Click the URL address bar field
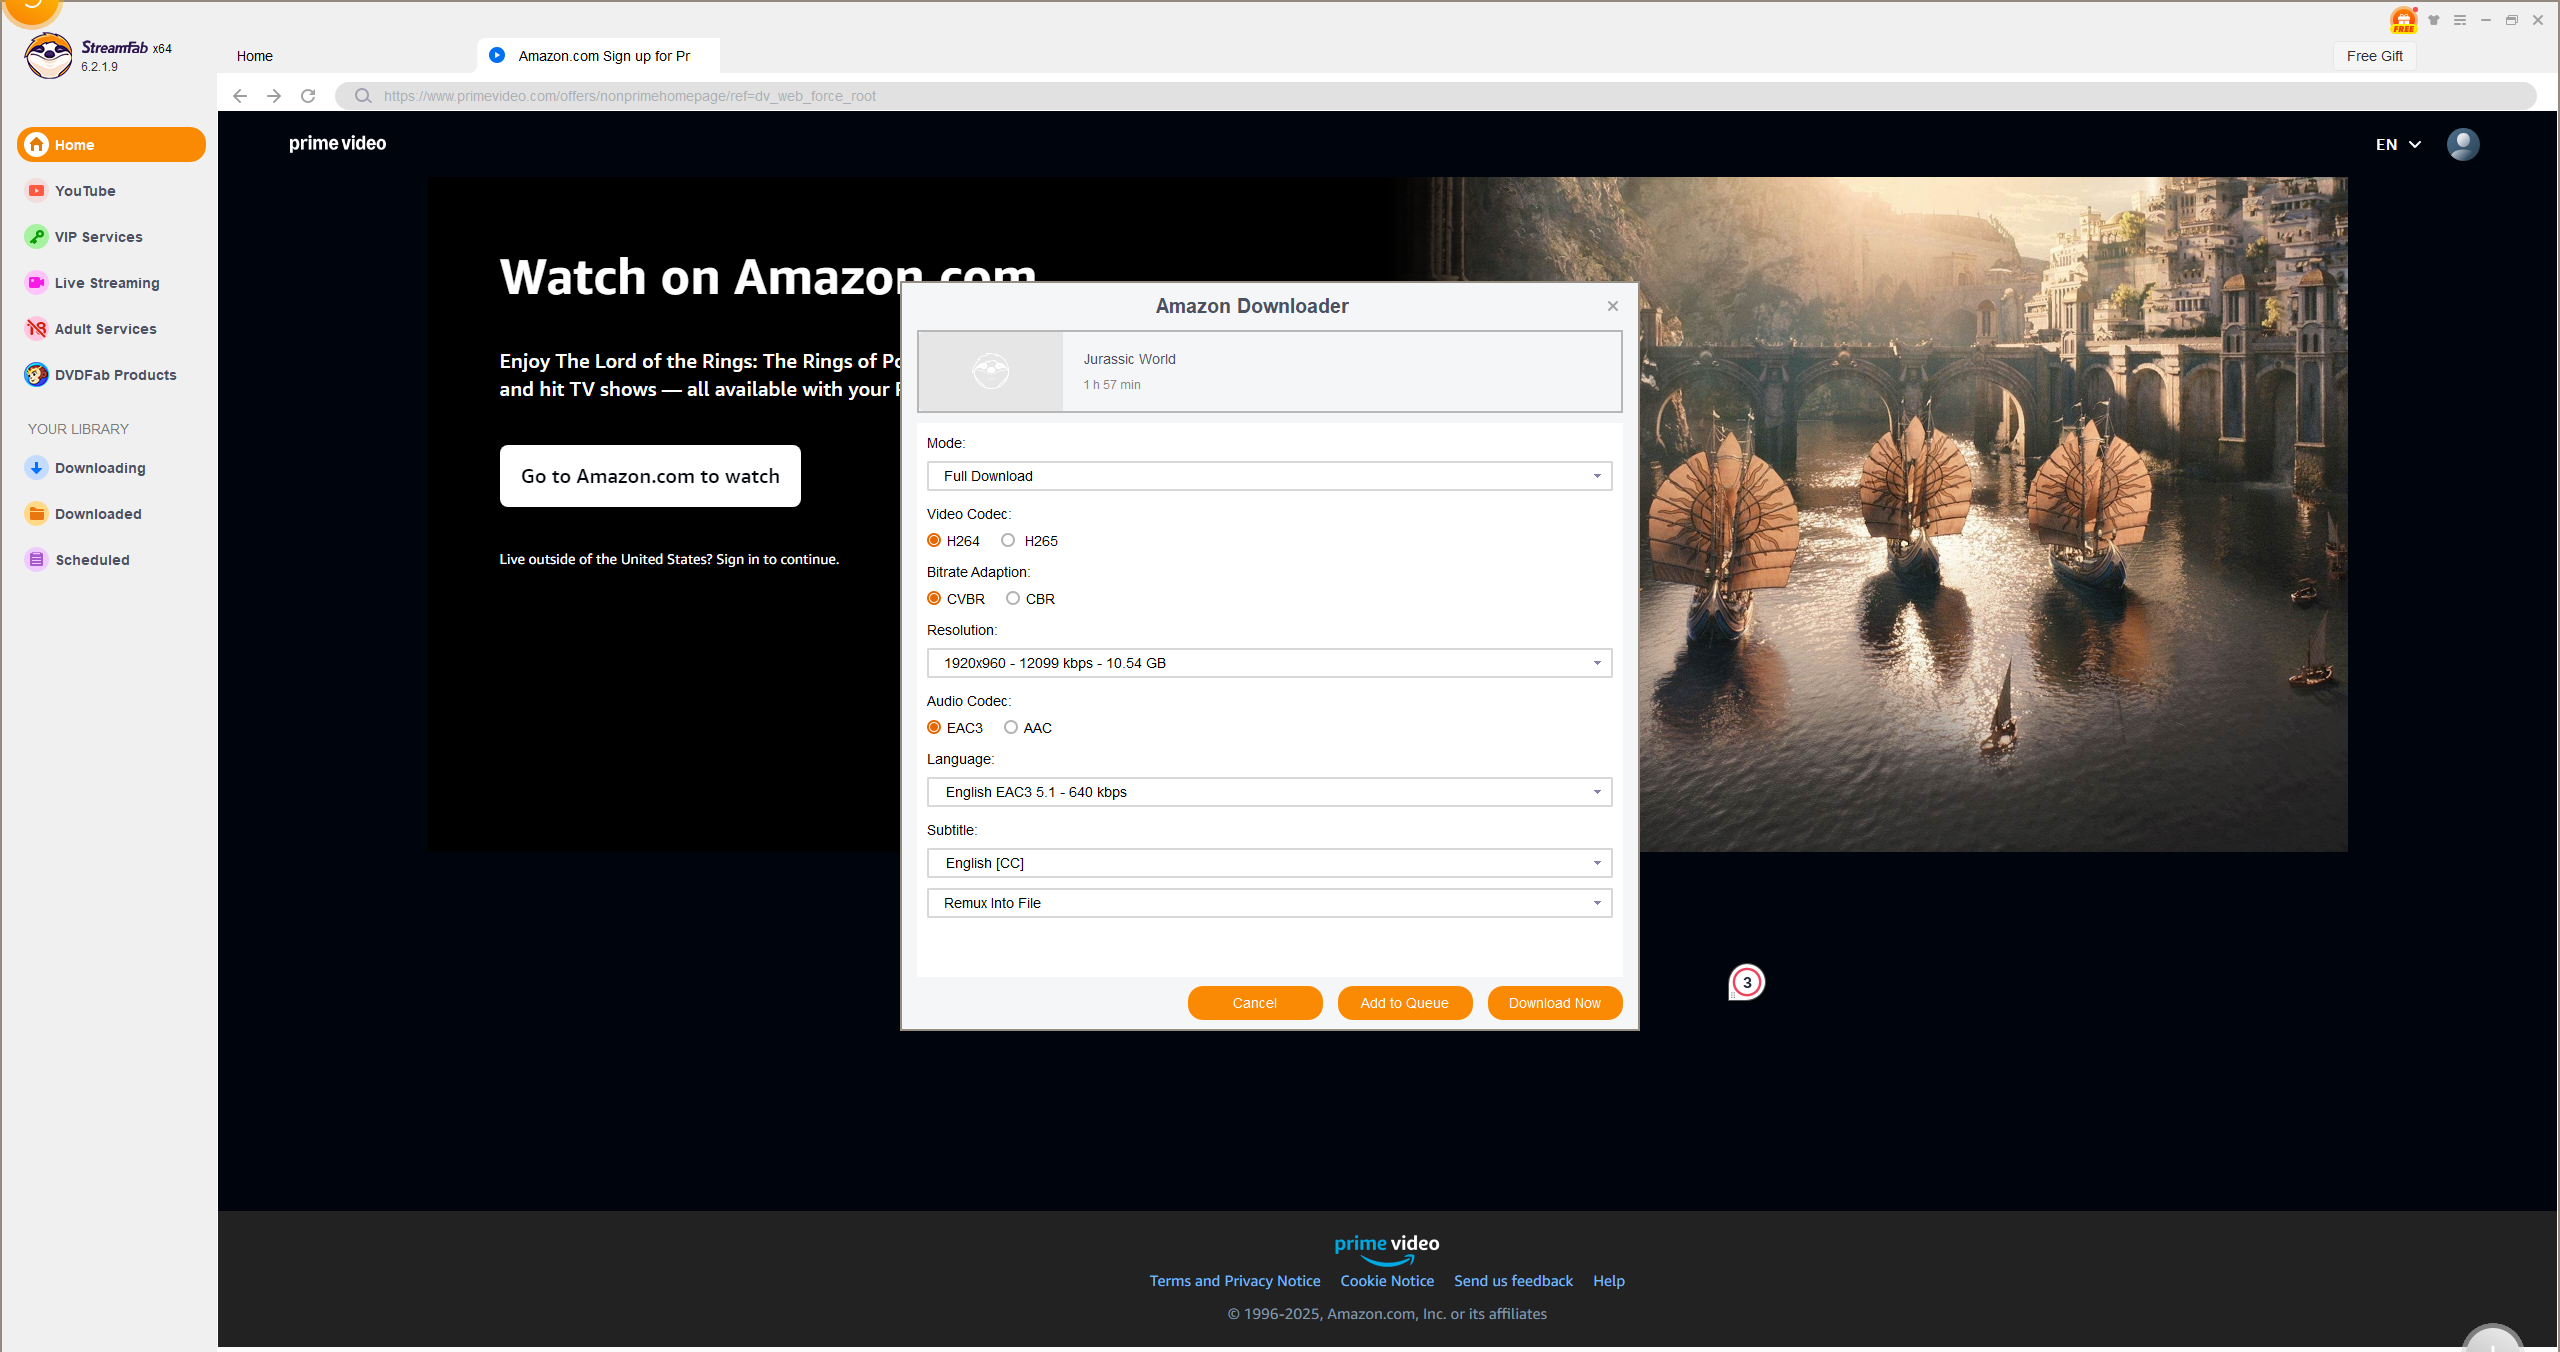This screenshot has width=2560, height=1352. pos(1436,96)
